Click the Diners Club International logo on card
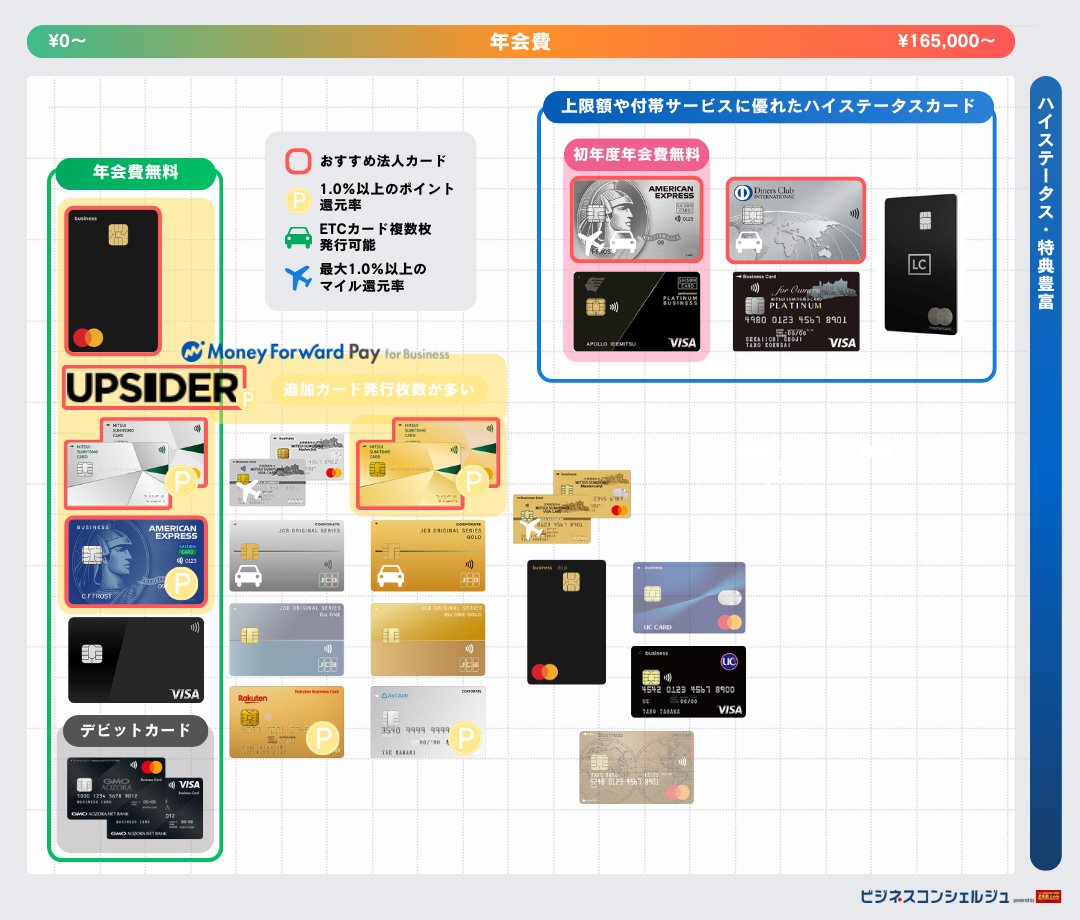Image resolution: width=1080 pixels, height=920 pixels. [x=765, y=193]
